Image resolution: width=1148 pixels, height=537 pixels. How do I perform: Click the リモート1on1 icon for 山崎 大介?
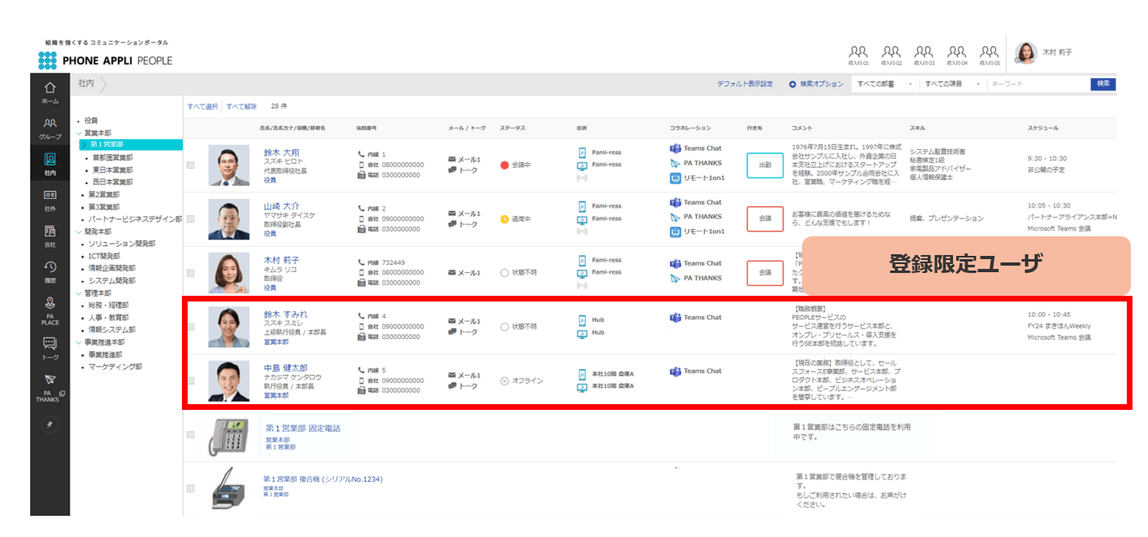[x=676, y=232]
